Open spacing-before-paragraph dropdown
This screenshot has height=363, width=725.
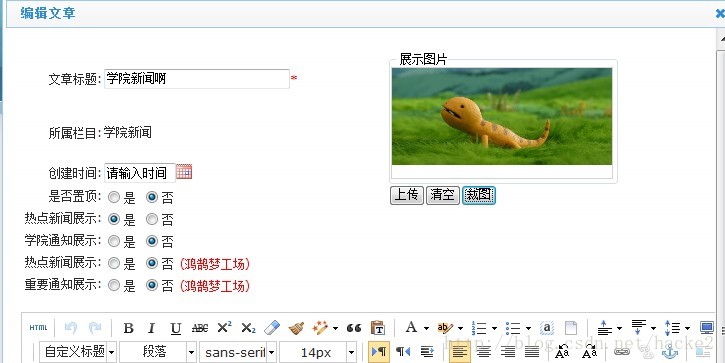point(619,328)
